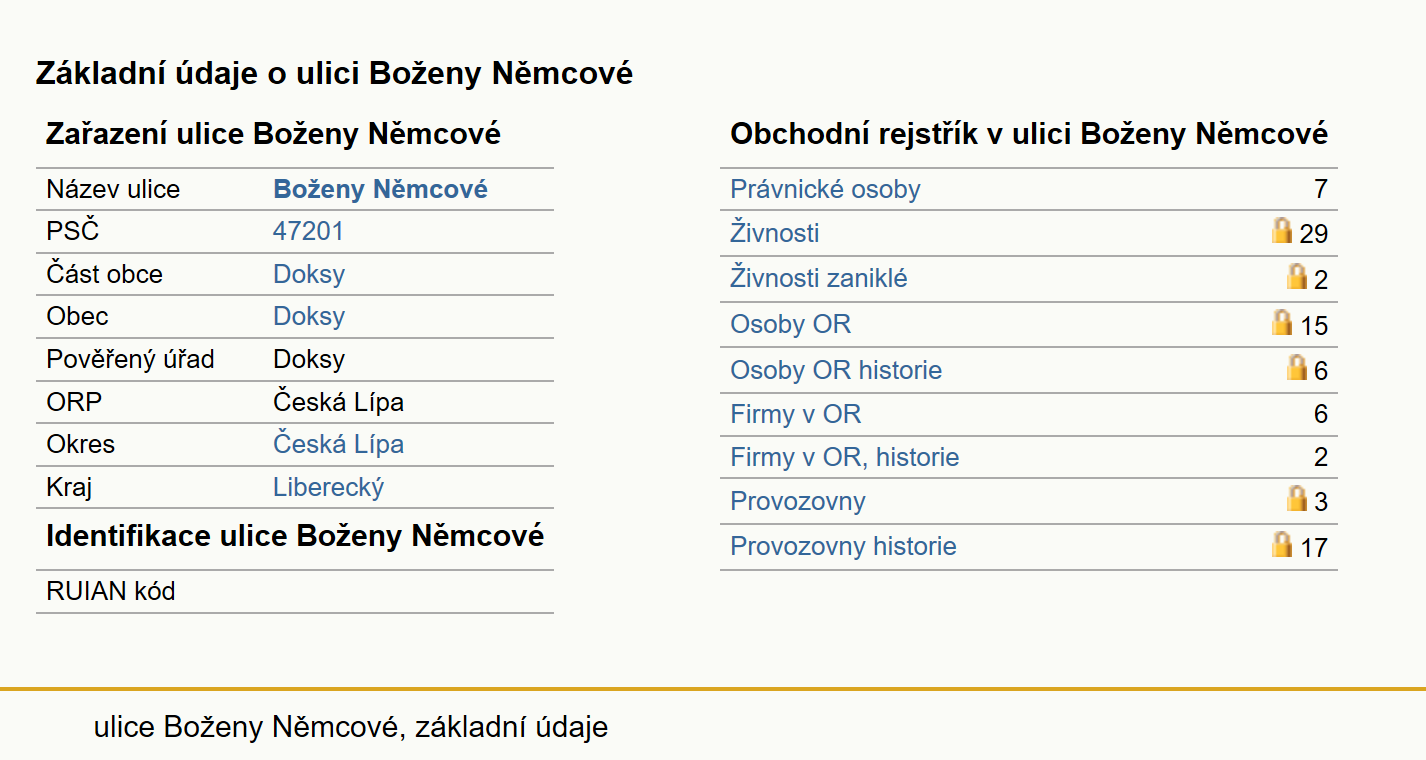This screenshot has width=1426, height=760.
Task: Open the Živnosti zaniklé link
Action: pos(819,278)
